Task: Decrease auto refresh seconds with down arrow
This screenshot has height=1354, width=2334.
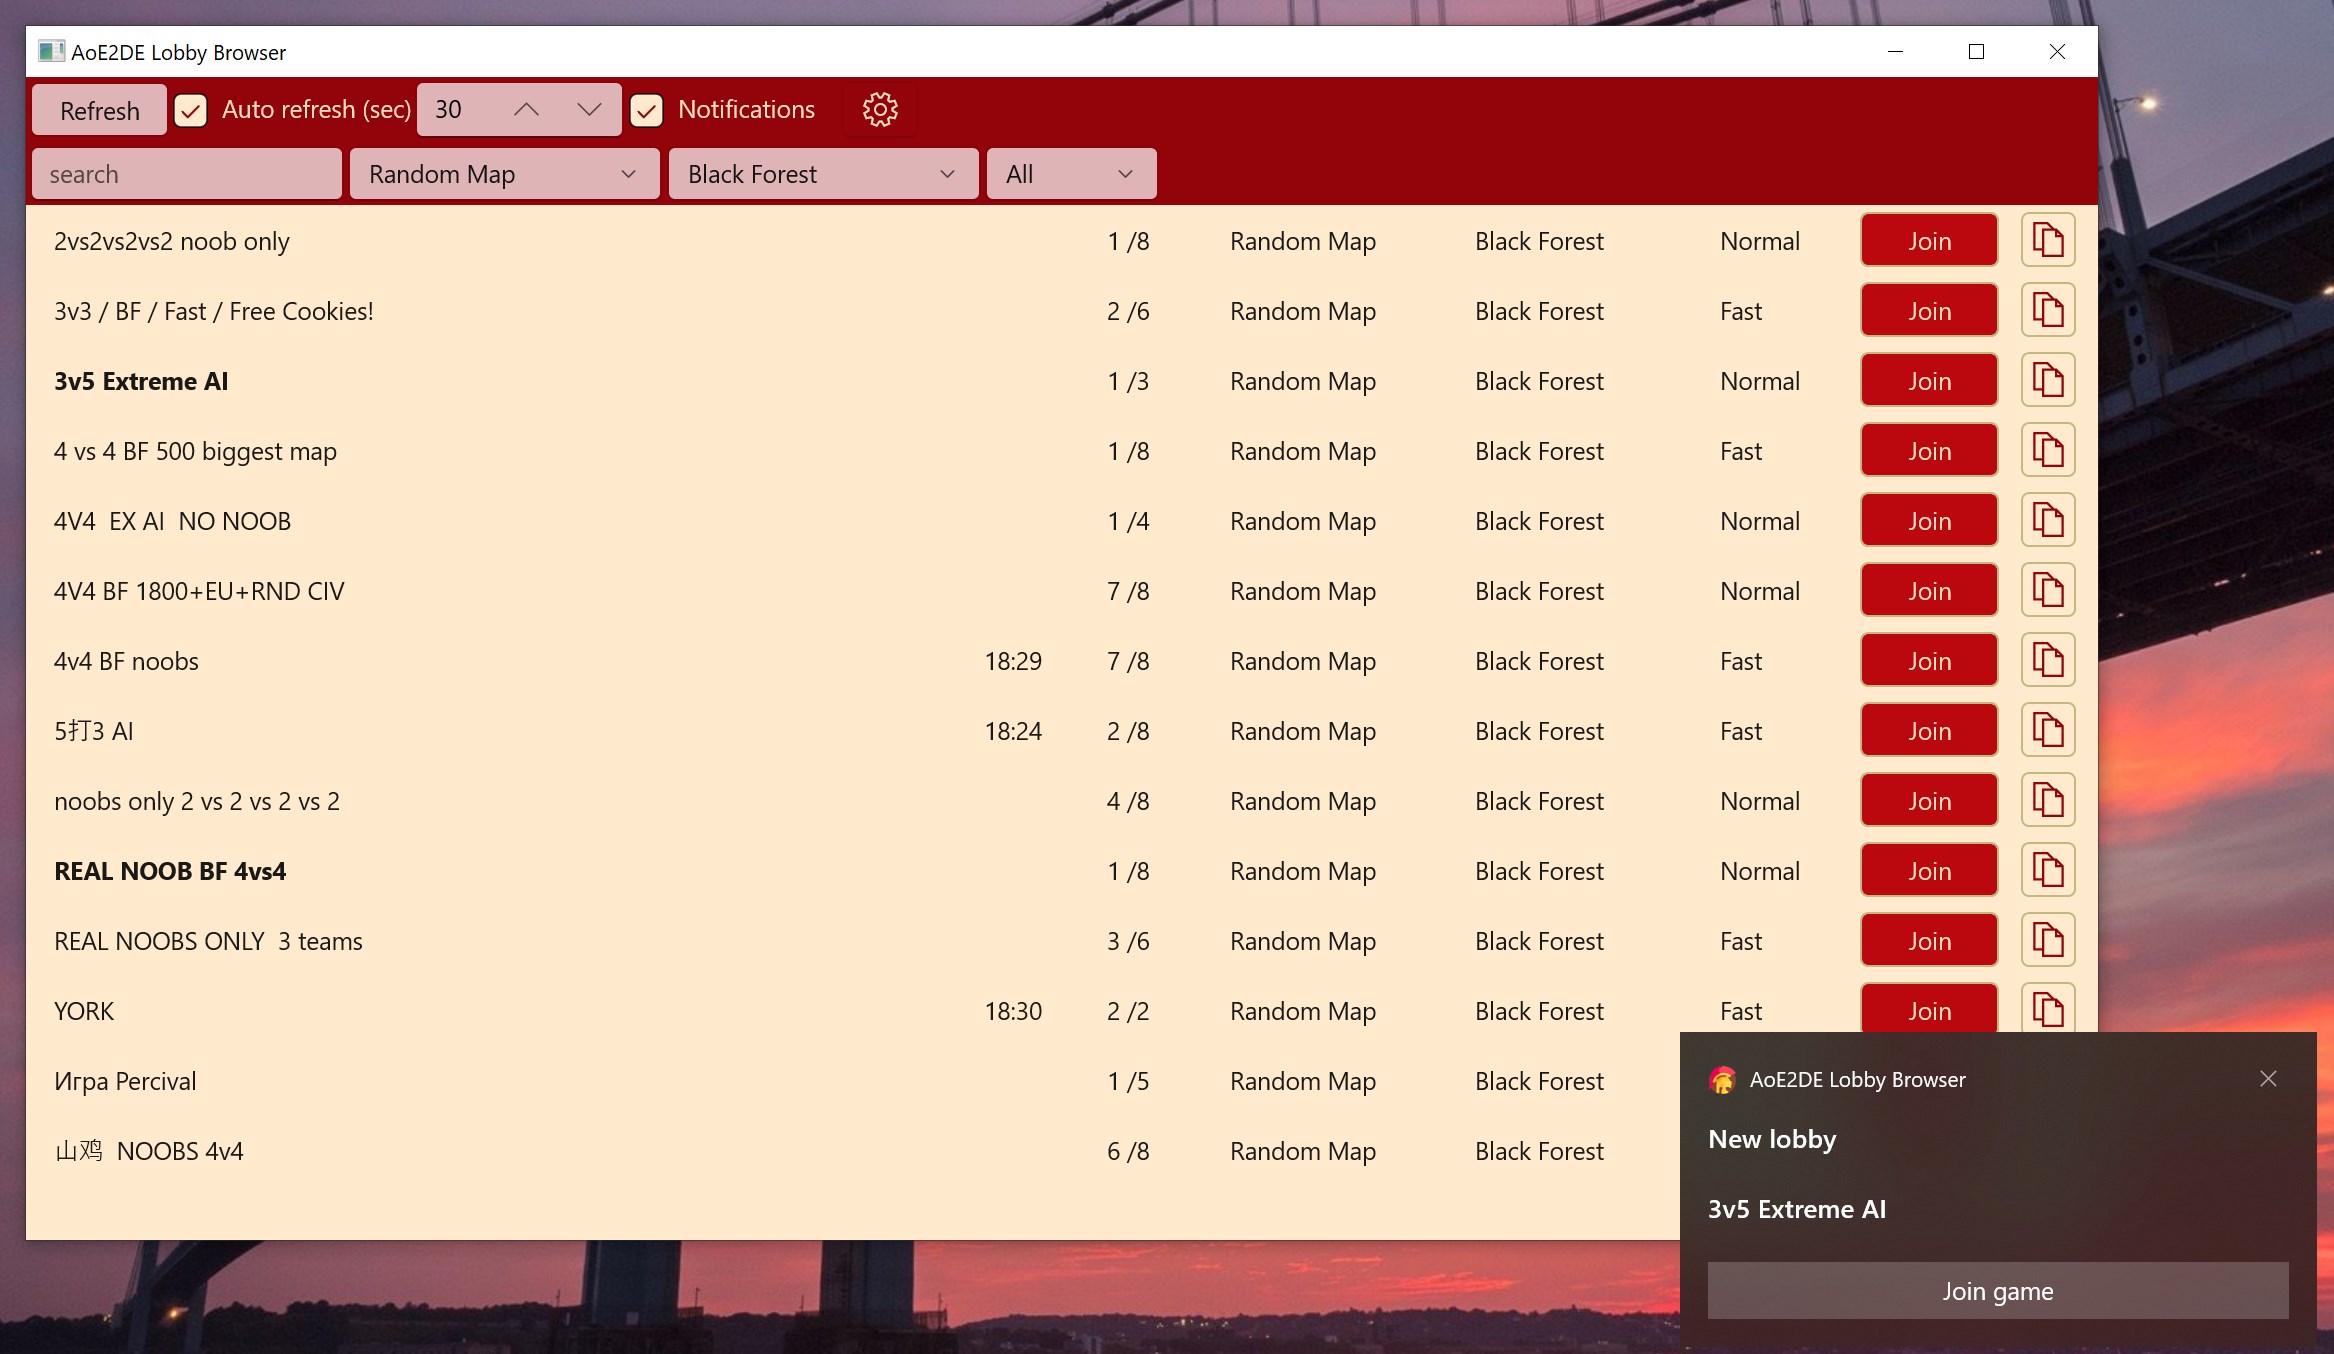Action: (x=589, y=109)
